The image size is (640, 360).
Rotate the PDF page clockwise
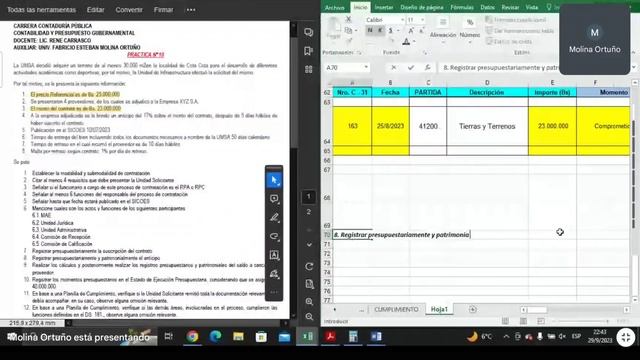309,267
